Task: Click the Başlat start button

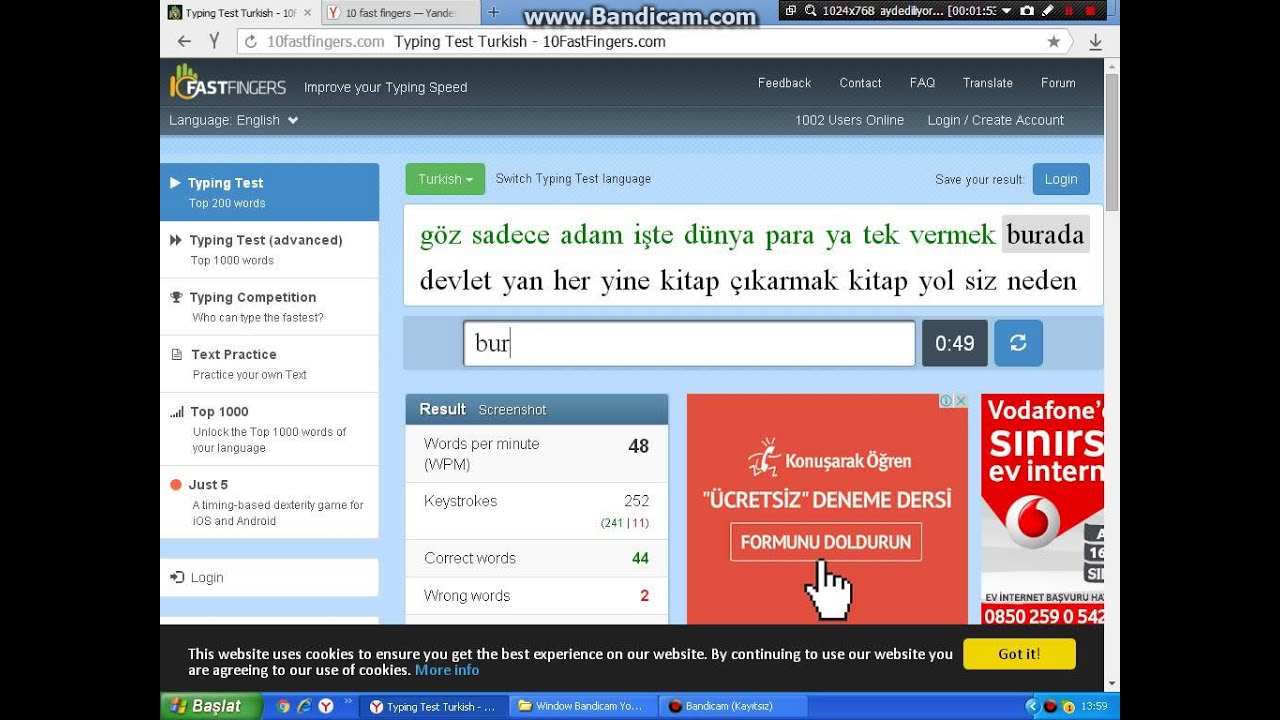Action: (x=211, y=706)
